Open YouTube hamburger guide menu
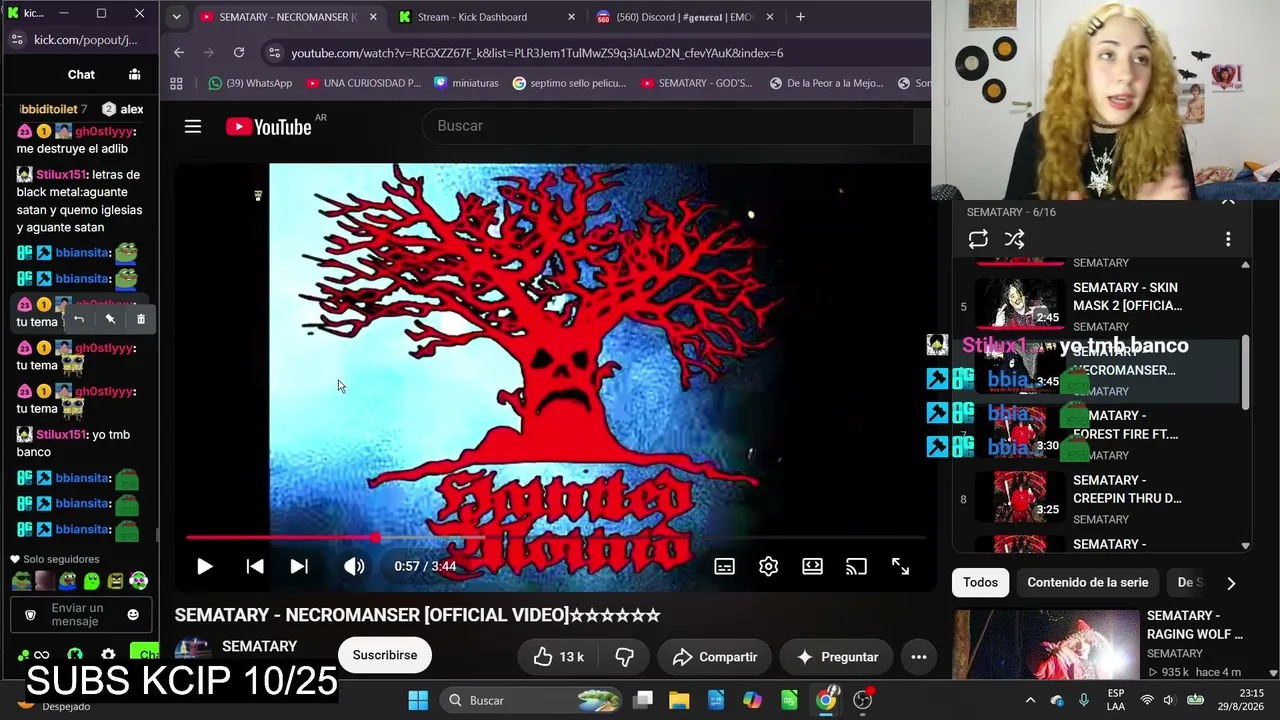Image resolution: width=1280 pixels, height=720 pixels. 193,126
